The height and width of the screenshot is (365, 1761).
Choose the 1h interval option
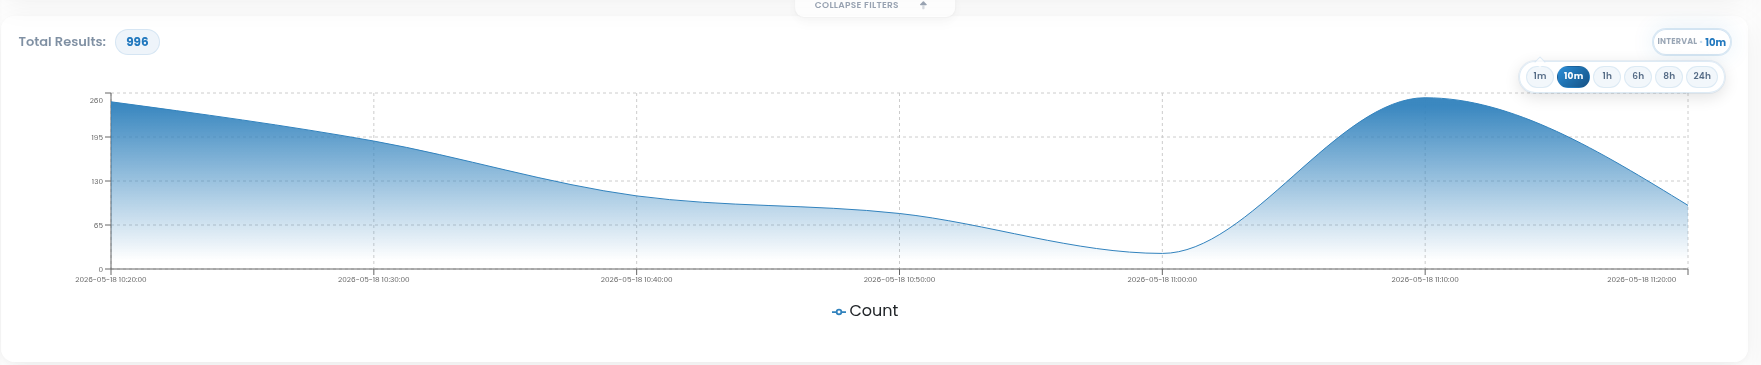click(x=1607, y=76)
